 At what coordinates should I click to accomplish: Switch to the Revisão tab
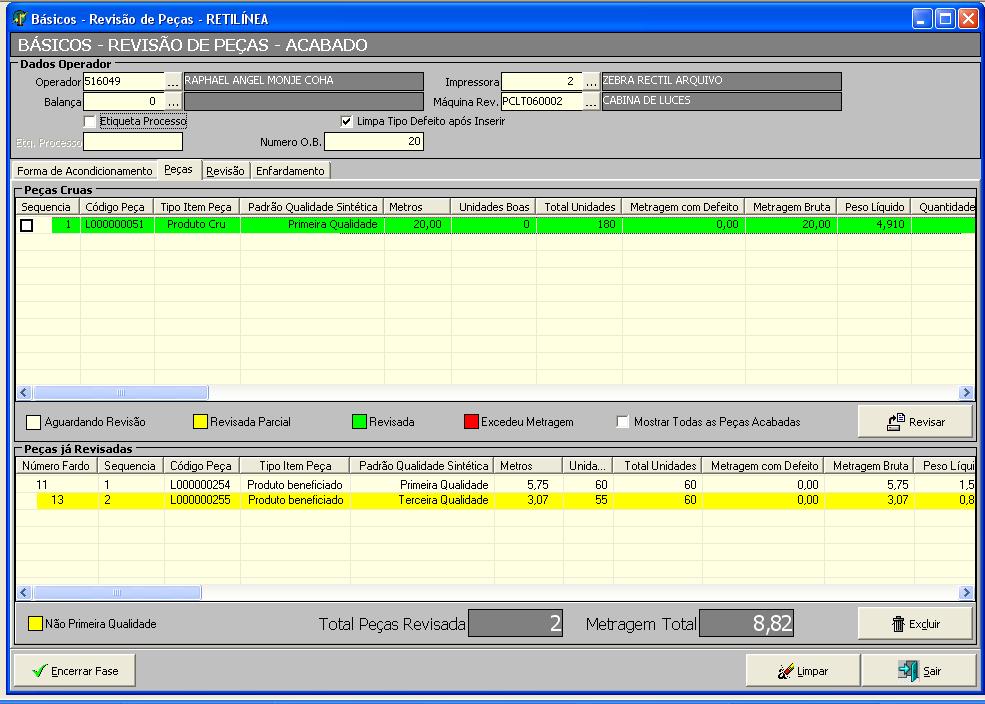[x=225, y=171]
